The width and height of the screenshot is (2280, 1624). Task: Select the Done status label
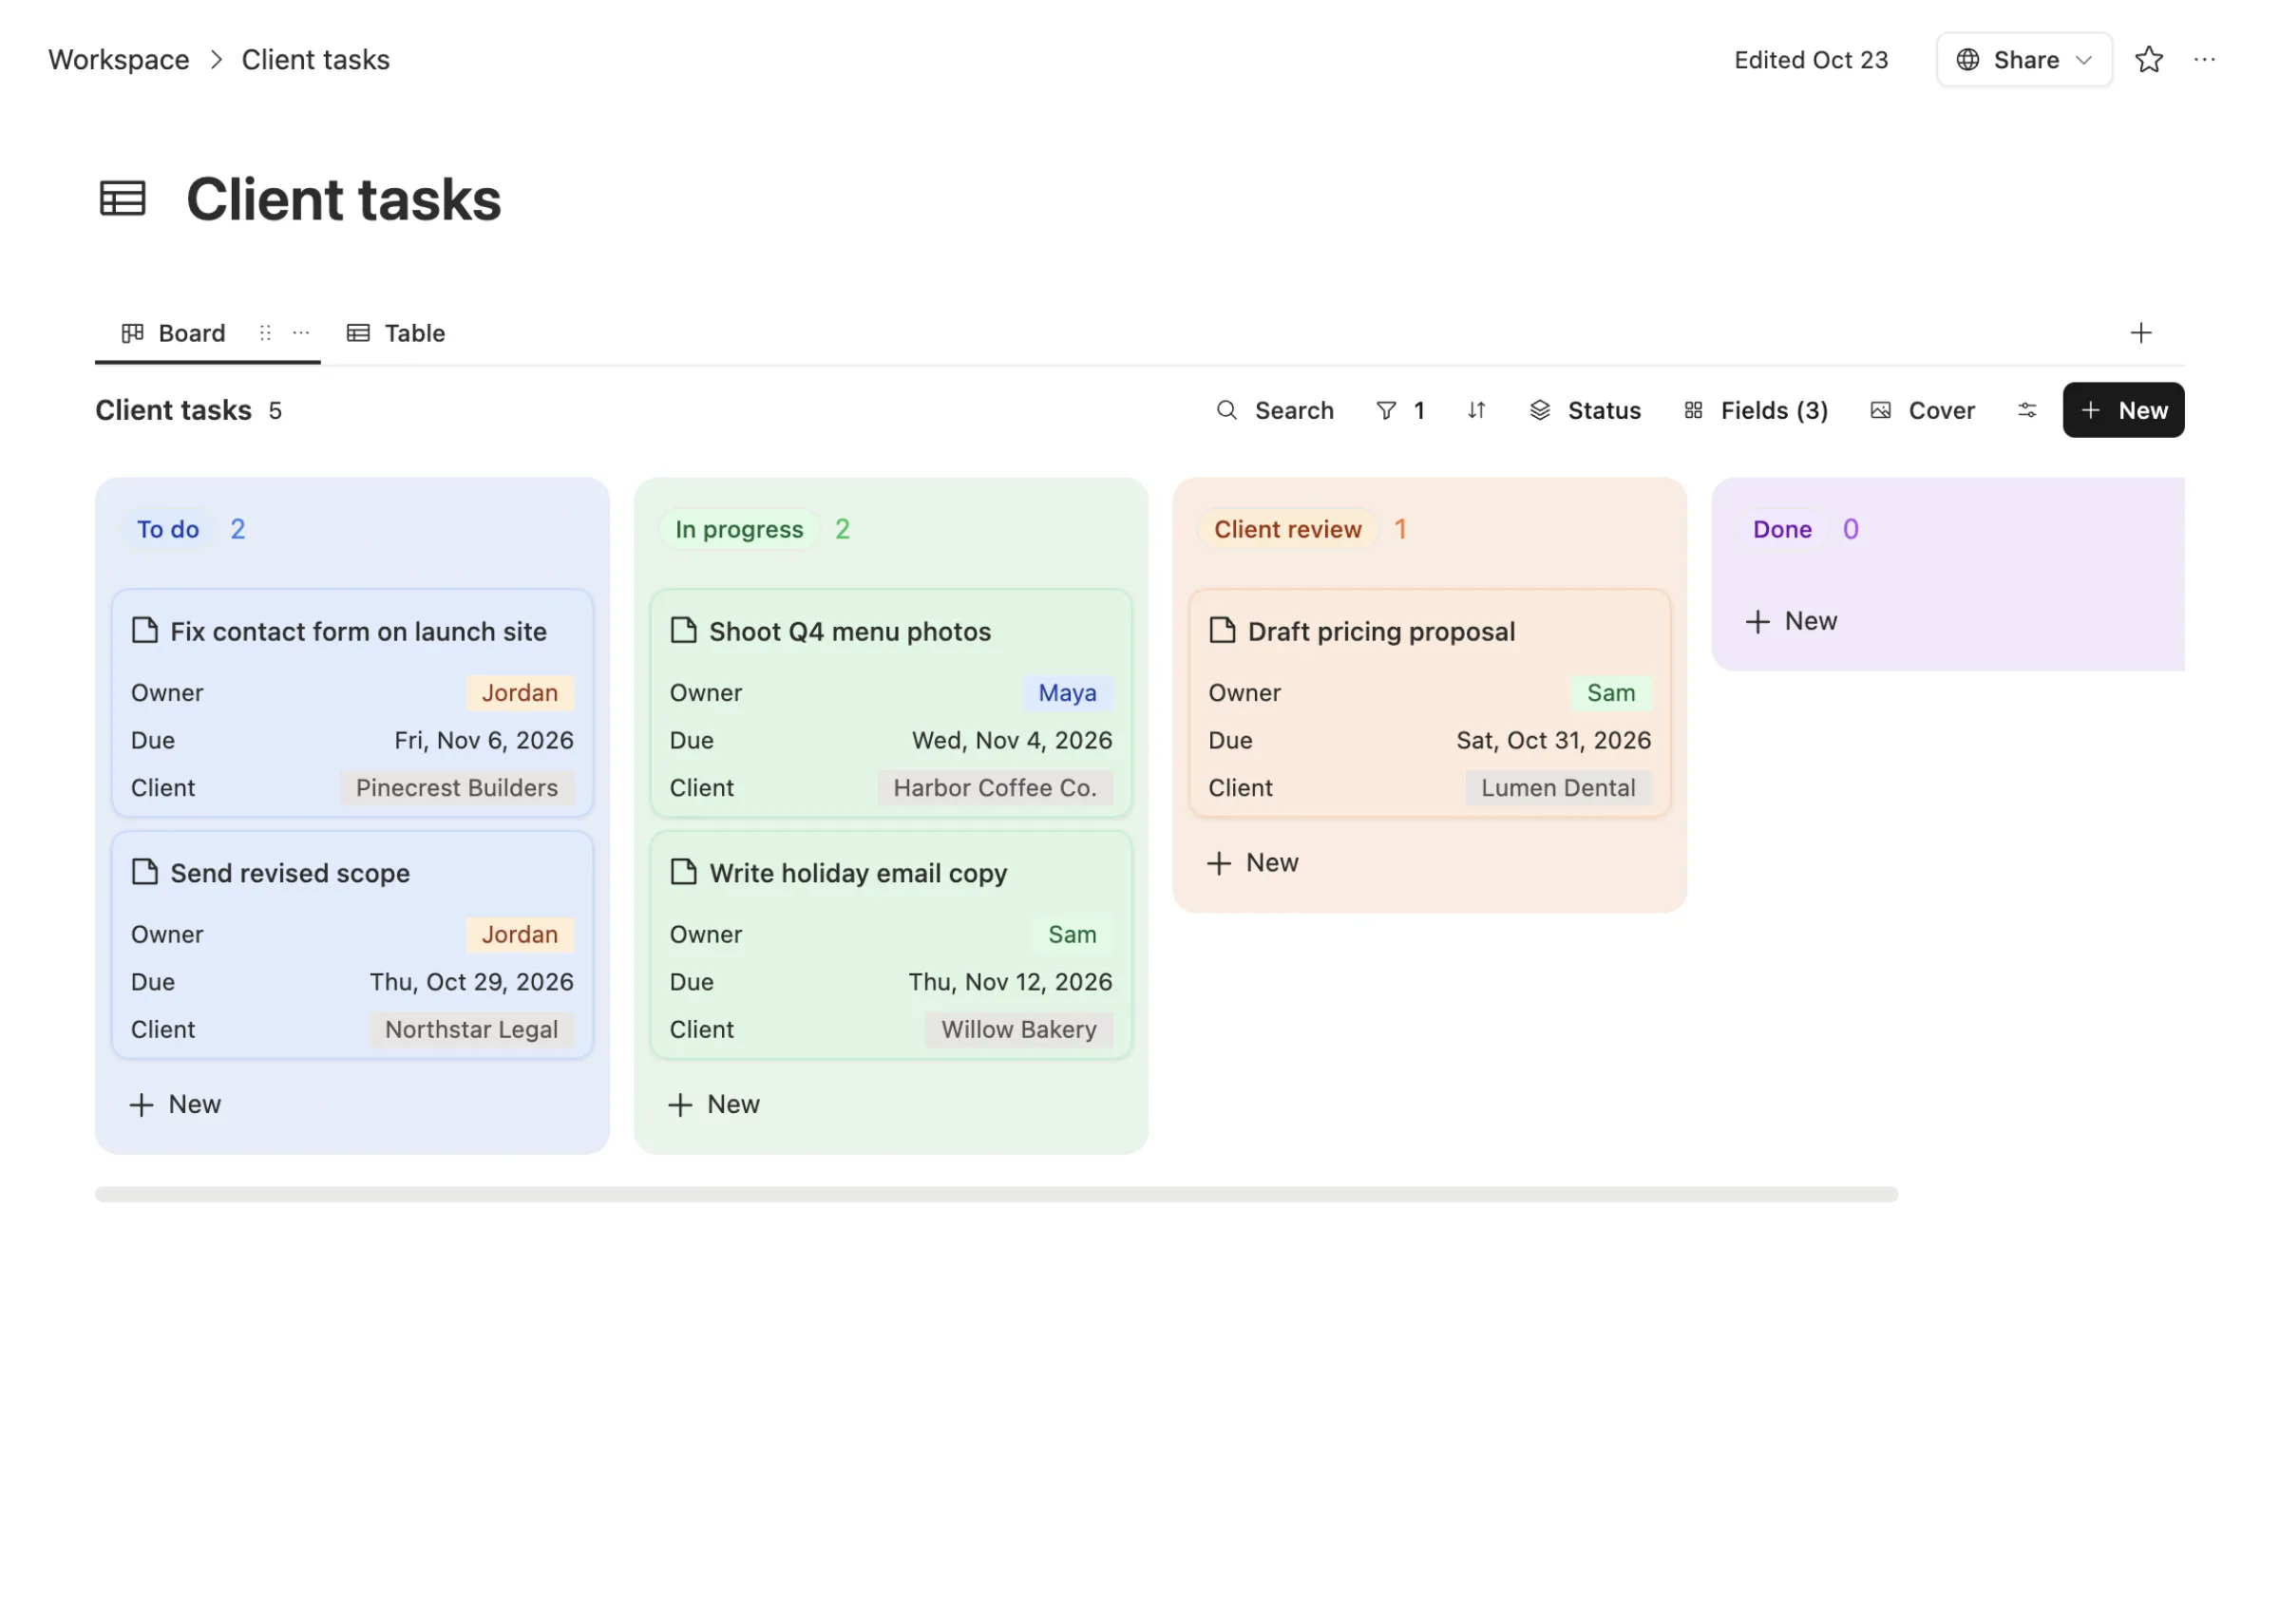(x=1782, y=529)
